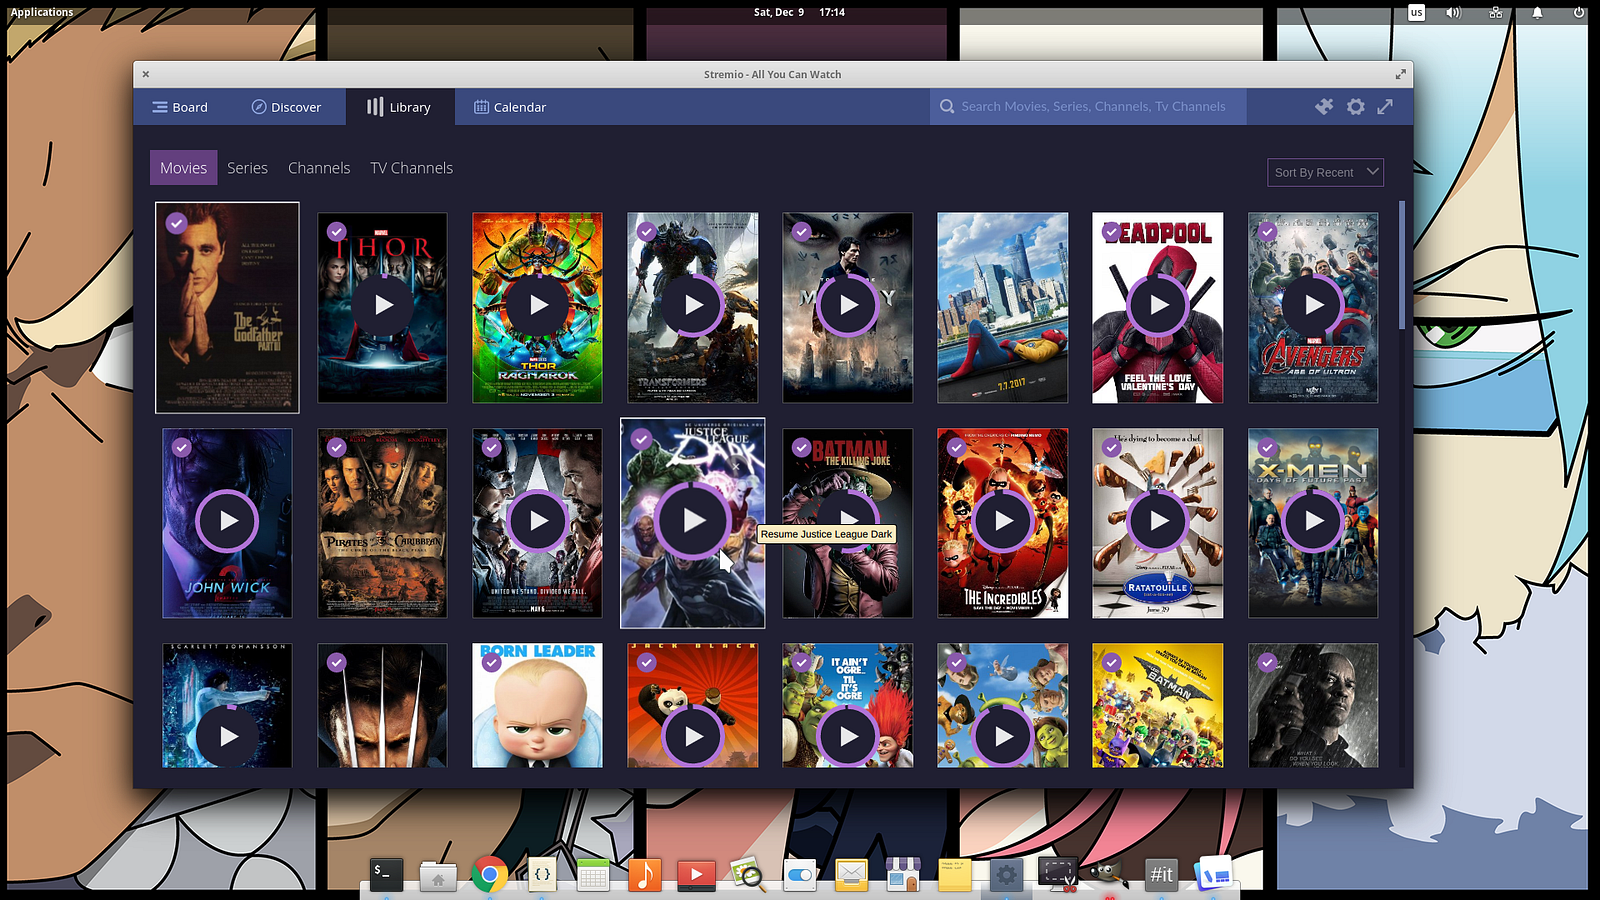1600x900 pixels.
Task: Open the Add-ons puzzle piece icon
Action: [1324, 106]
